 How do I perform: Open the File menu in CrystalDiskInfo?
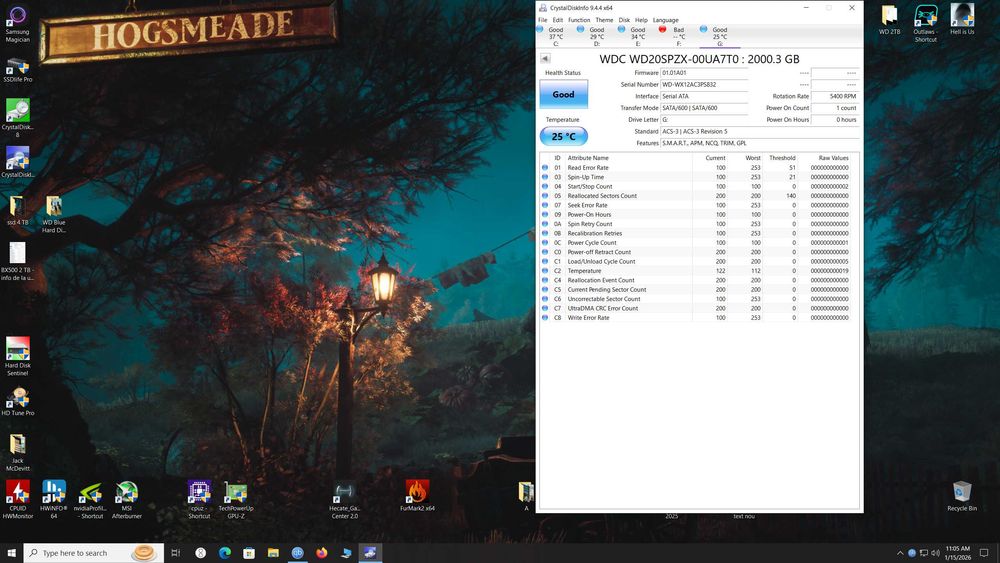(x=542, y=20)
